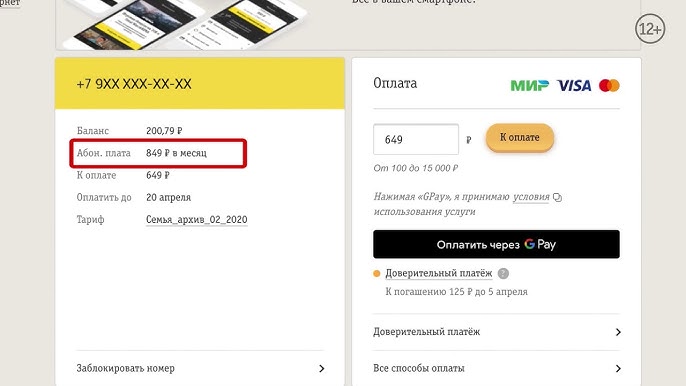Click phone number header +7 9XX XXX-XX-XX
Screen dimensions: 686x386
[134, 84]
